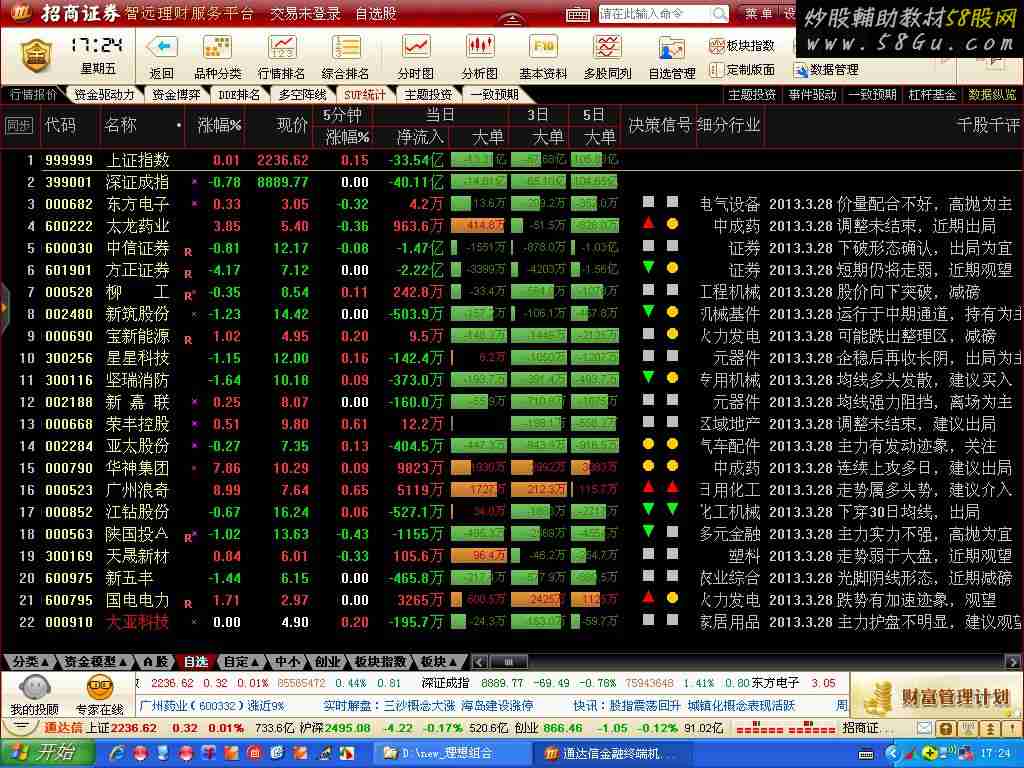Image resolution: width=1024 pixels, height=768 pixels.
Task: Show the 分时图 chart icon
Action: (x=415, y=47)
